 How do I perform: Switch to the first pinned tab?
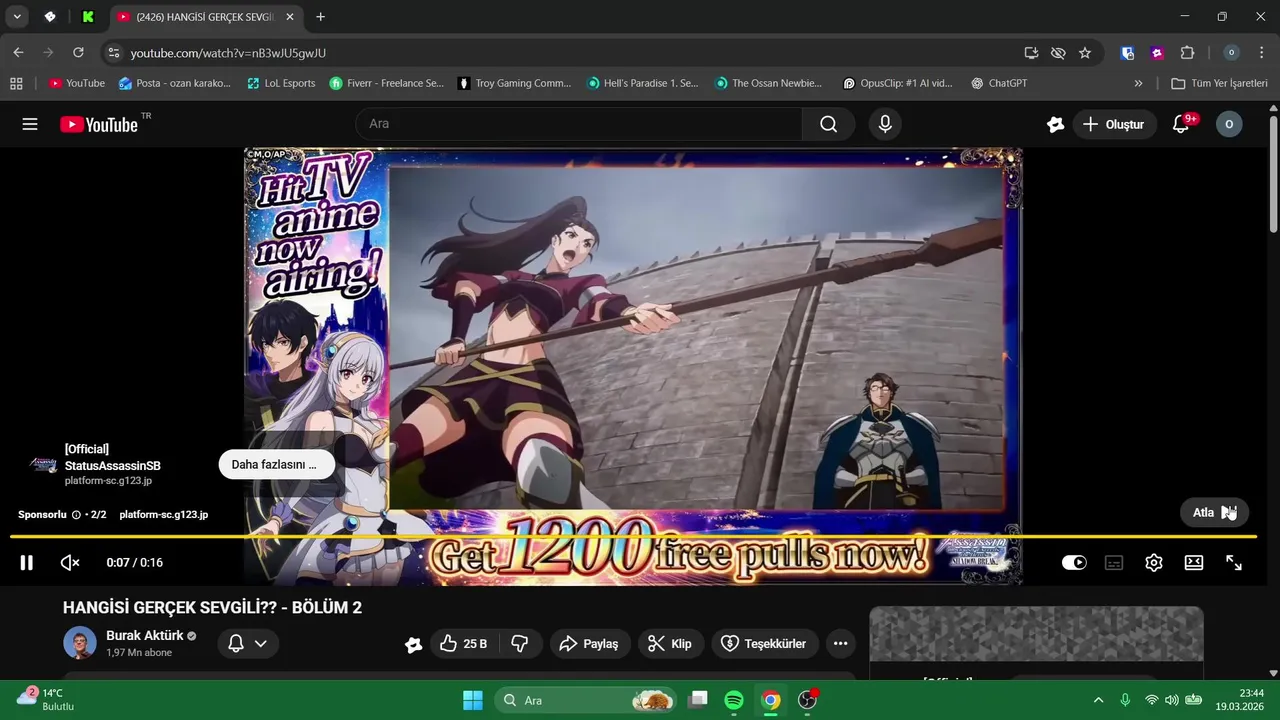50,17
